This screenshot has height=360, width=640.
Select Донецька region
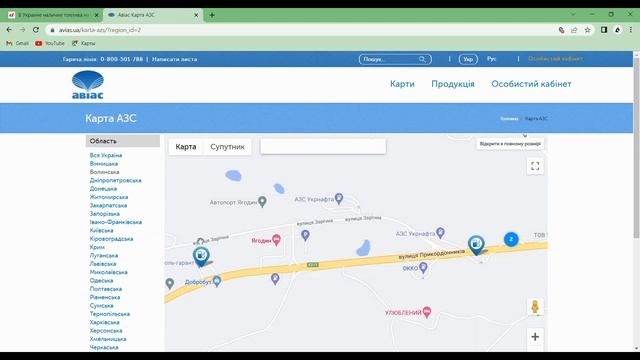103,189
